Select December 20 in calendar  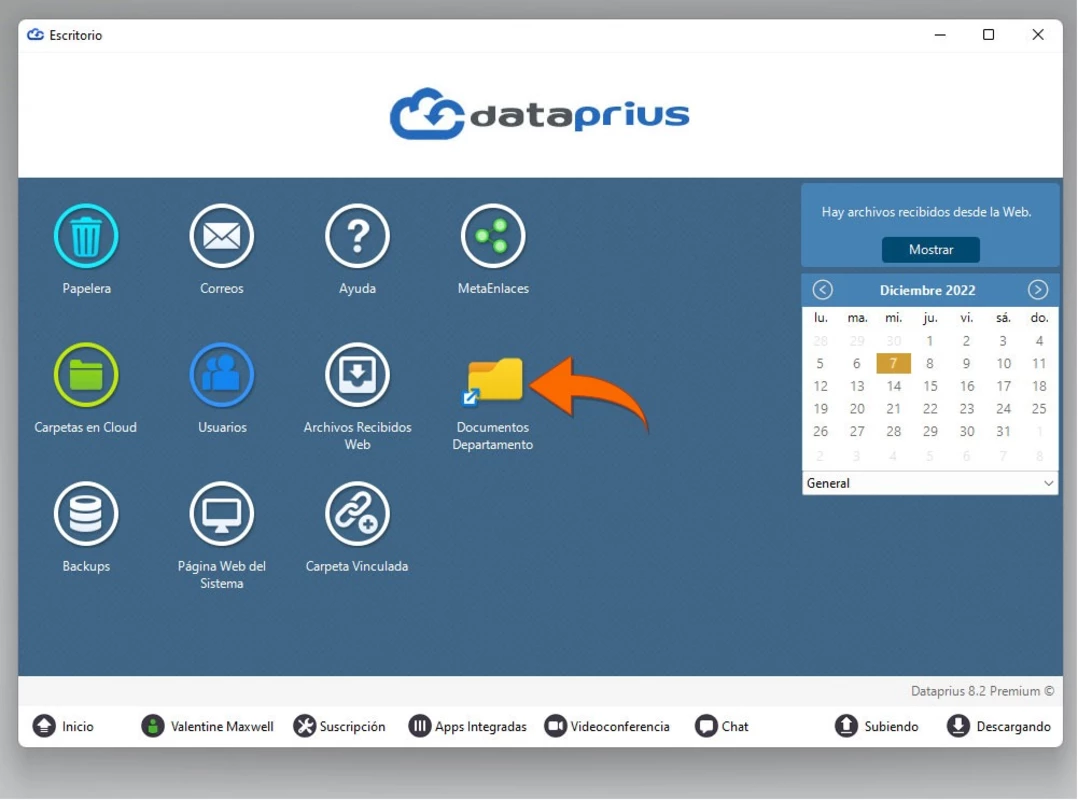pyautogui.click(x=857, y=409)
